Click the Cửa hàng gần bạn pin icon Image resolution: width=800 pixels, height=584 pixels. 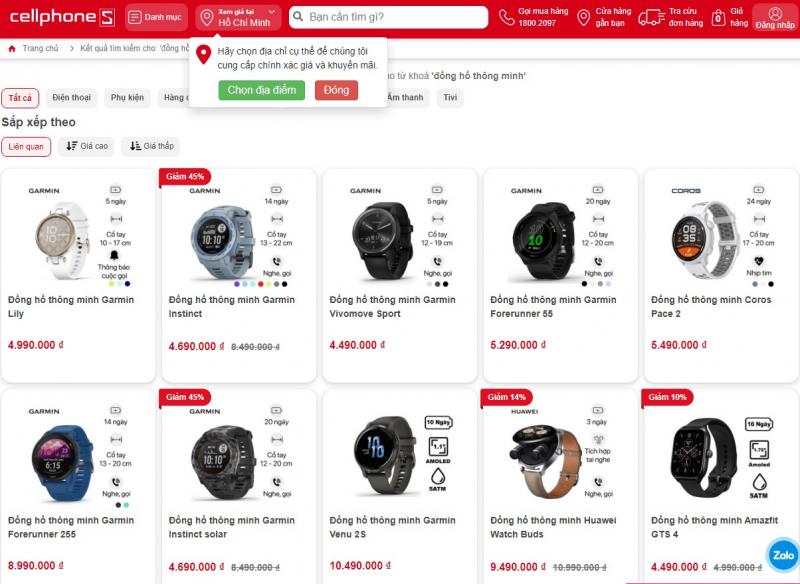coord(583,17)
